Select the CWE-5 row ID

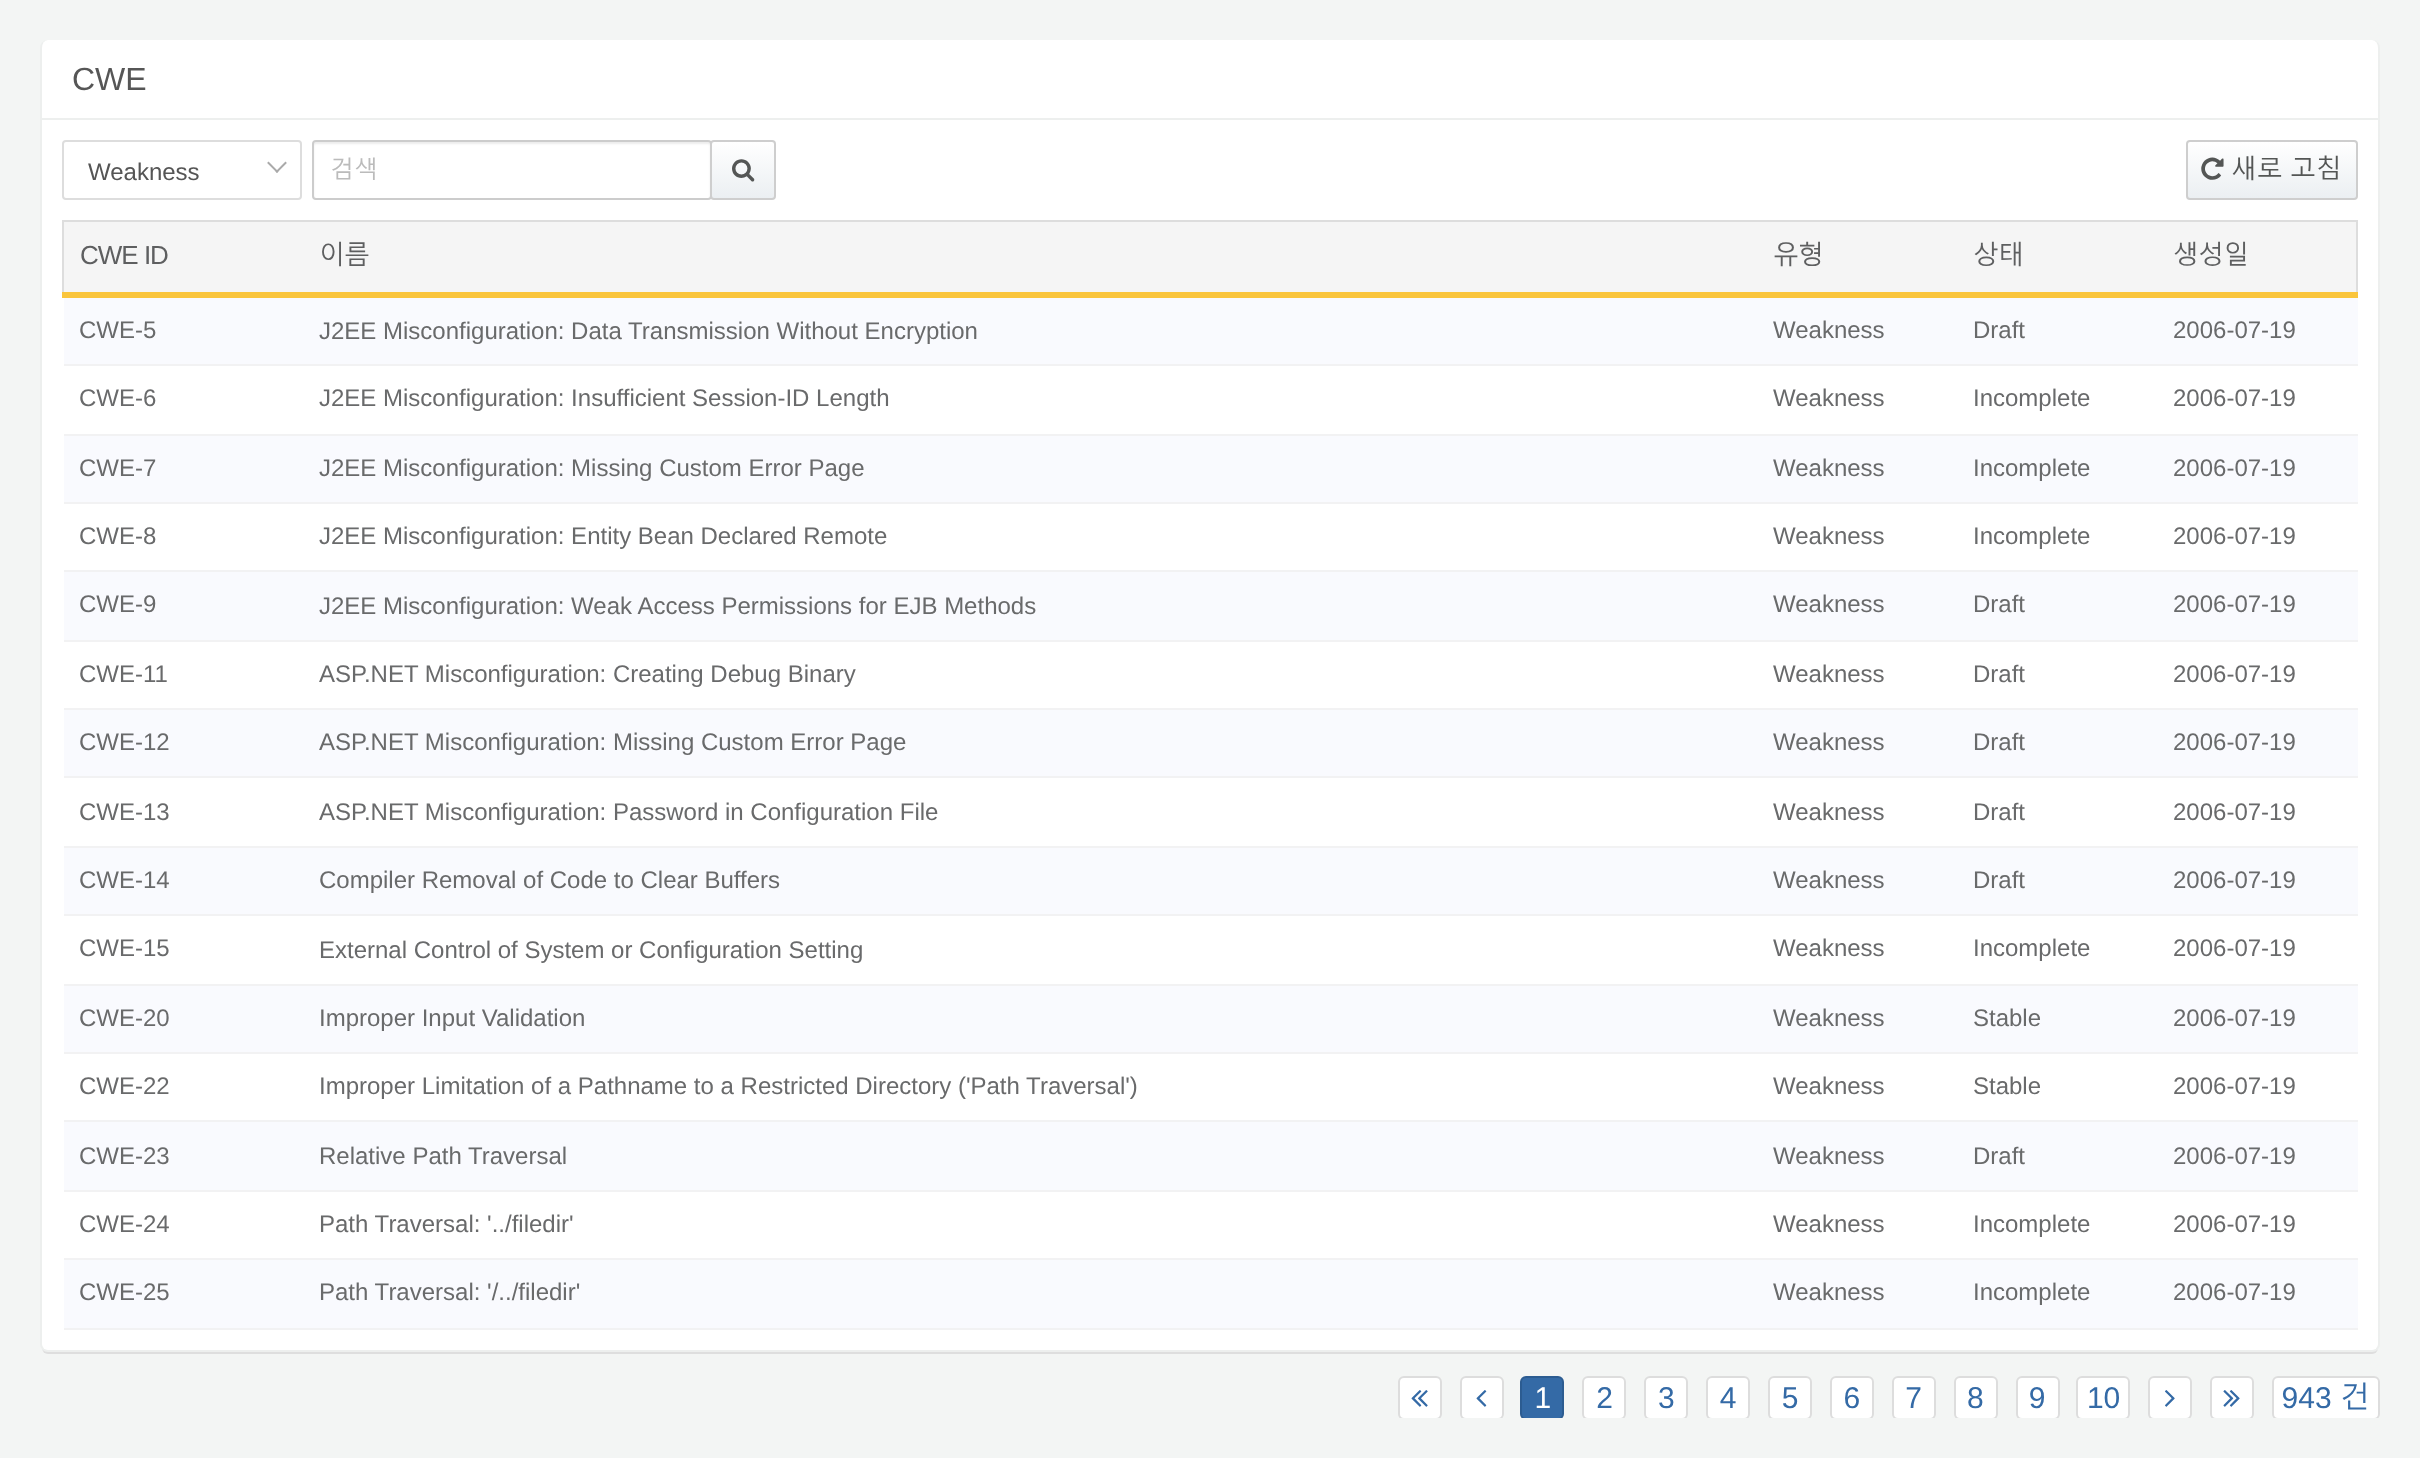(117, 331)
